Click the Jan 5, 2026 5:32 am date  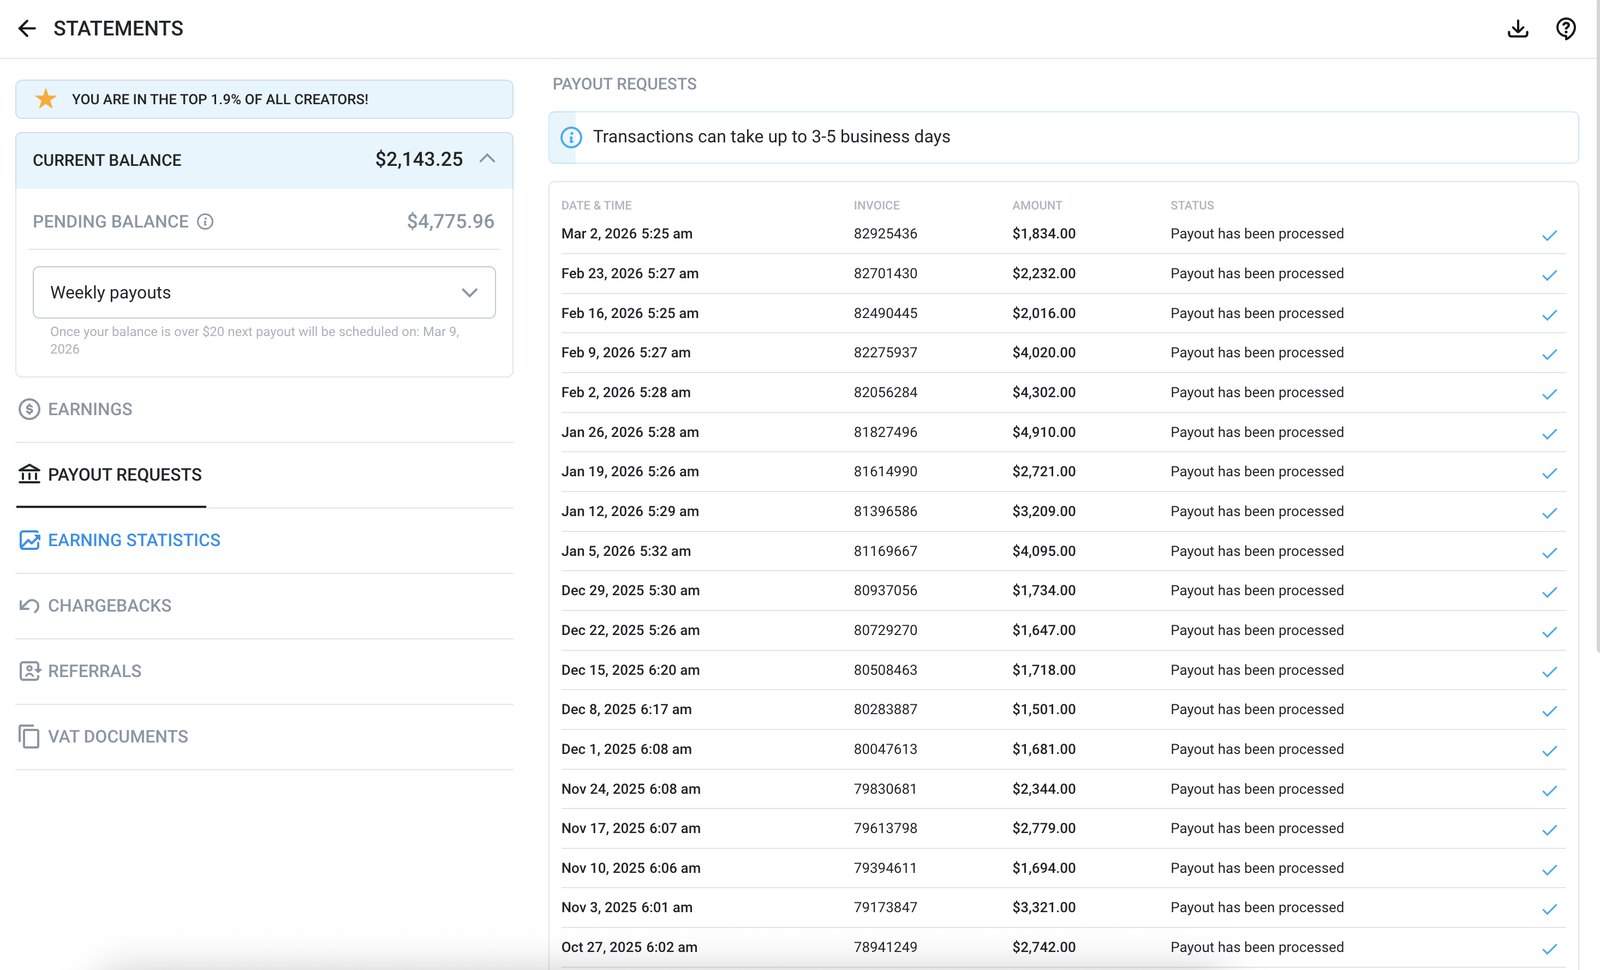626,551
